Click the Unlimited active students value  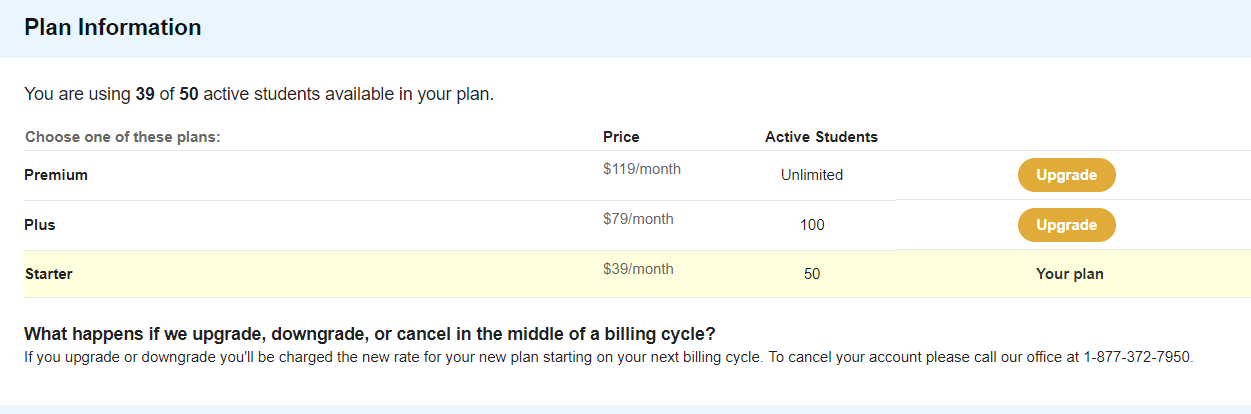pos(812,175)
